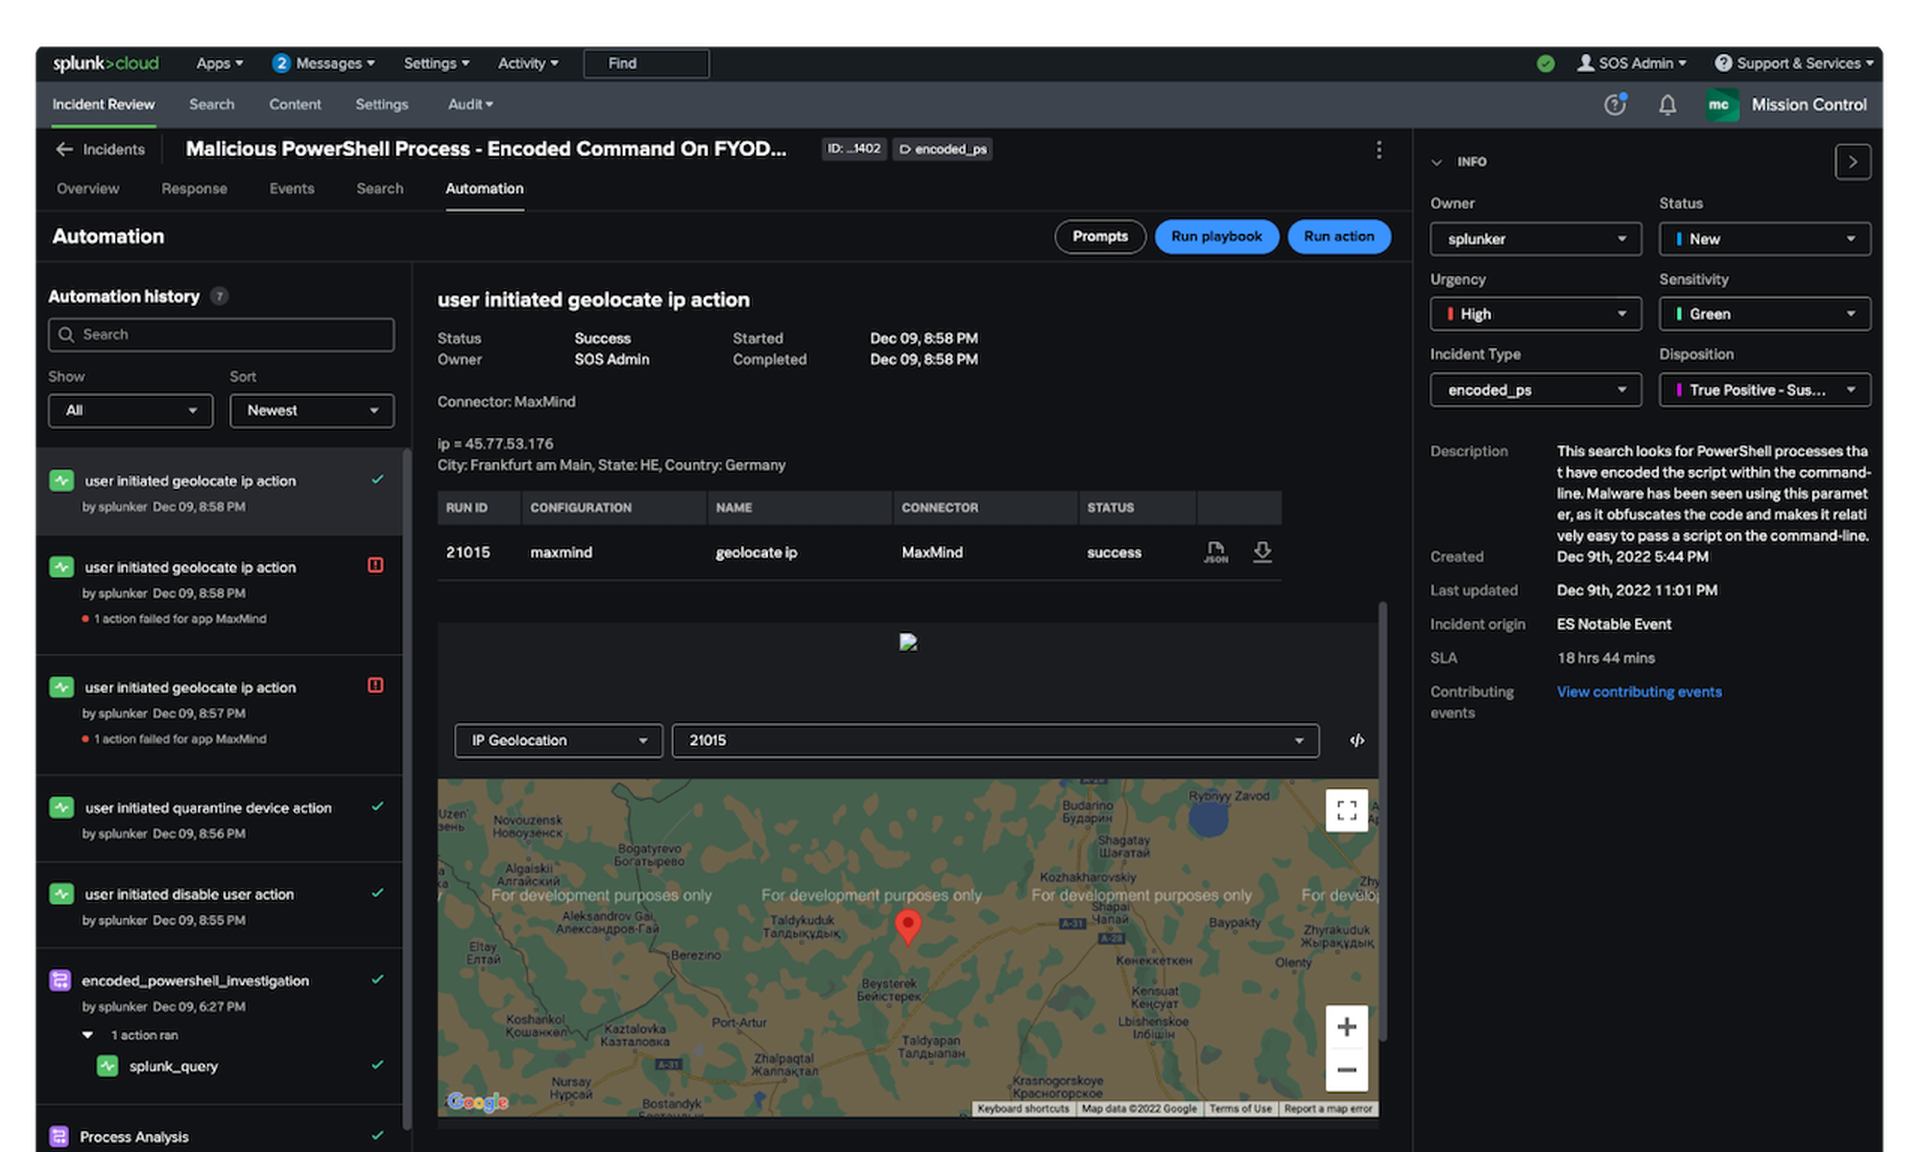The height and width of the screenshot is (1152, 1920).
Task: Click the splunk_query action icon
Action: [x=107, y=1066]
